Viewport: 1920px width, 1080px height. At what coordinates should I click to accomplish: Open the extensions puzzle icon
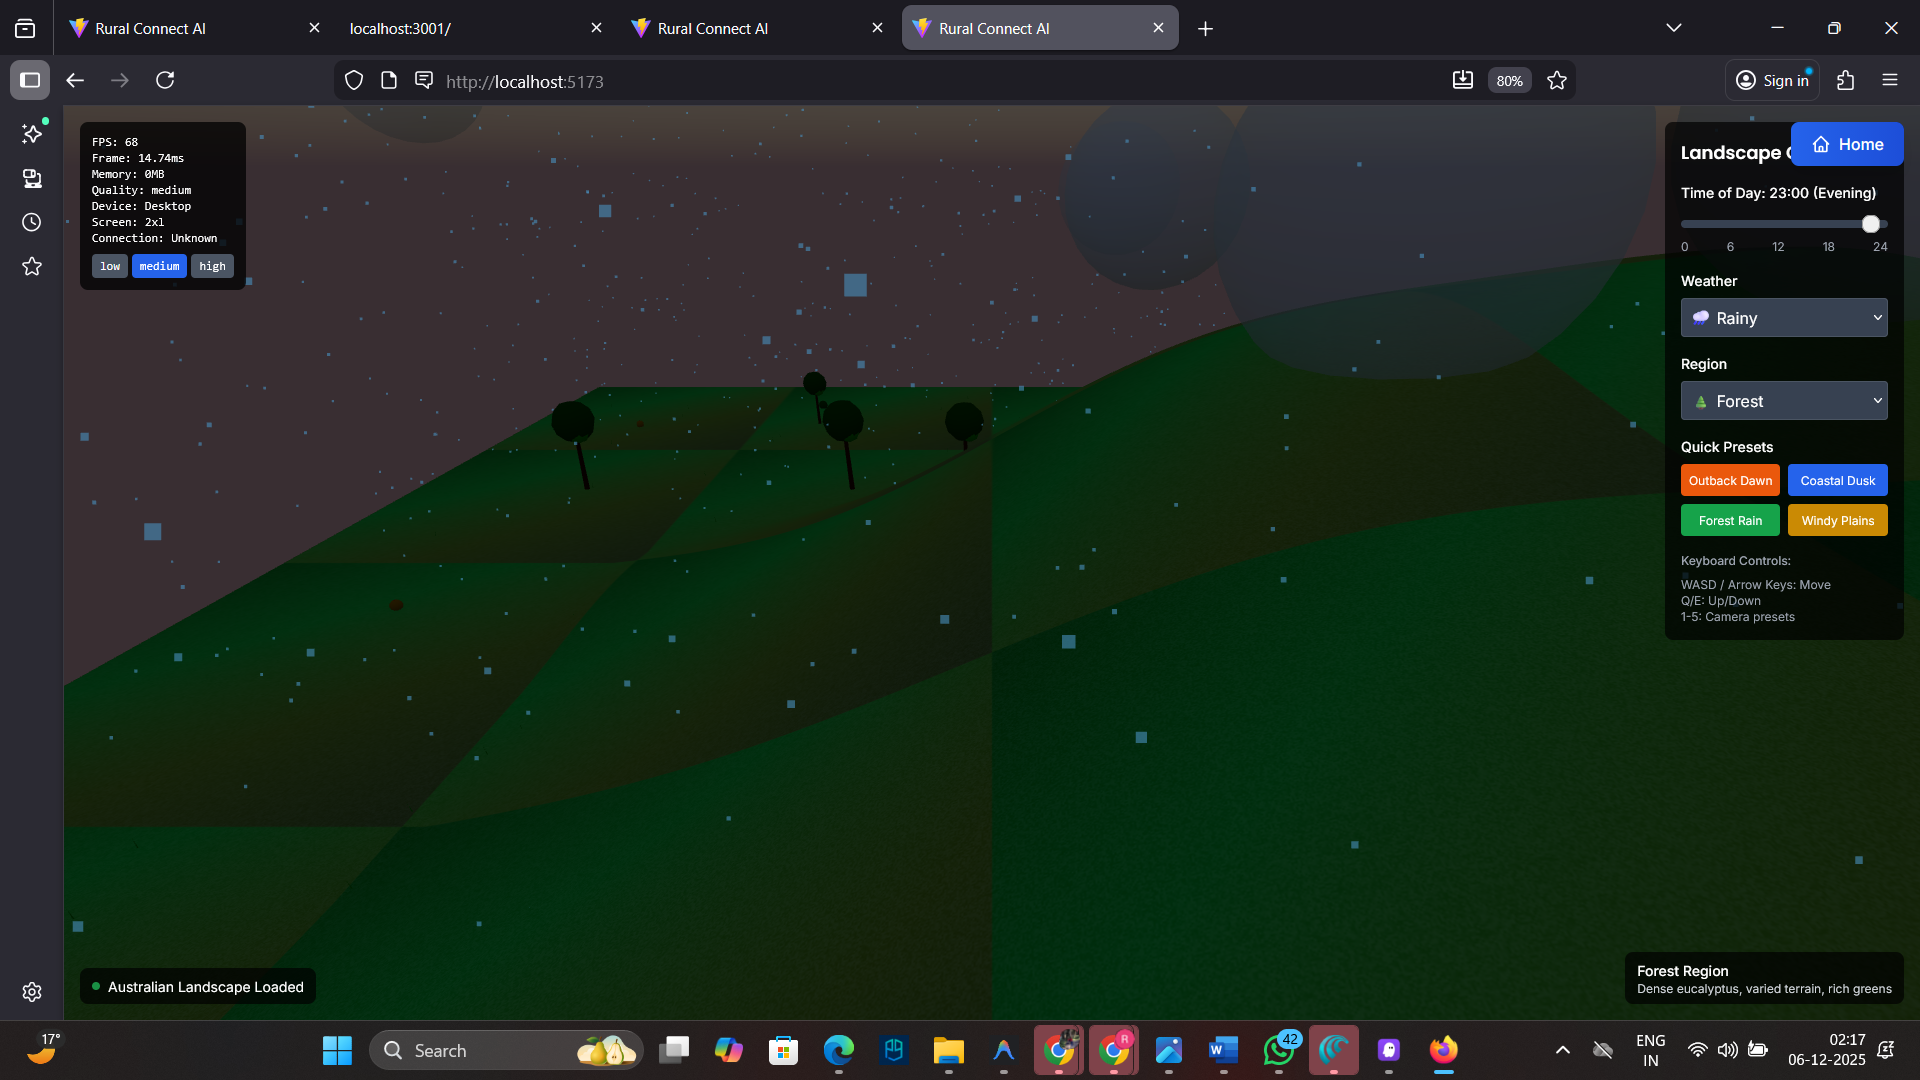(x=1845, y=80)
